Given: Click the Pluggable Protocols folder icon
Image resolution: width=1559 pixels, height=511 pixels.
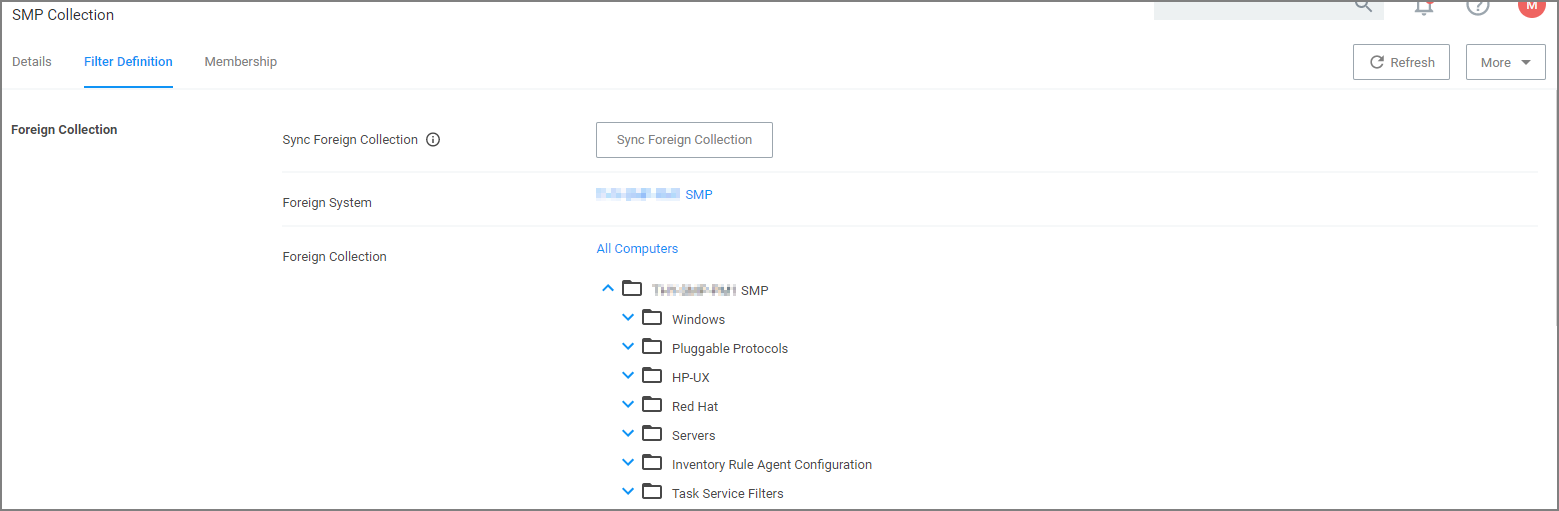Looking at the screenshot, I should [652, 347].
